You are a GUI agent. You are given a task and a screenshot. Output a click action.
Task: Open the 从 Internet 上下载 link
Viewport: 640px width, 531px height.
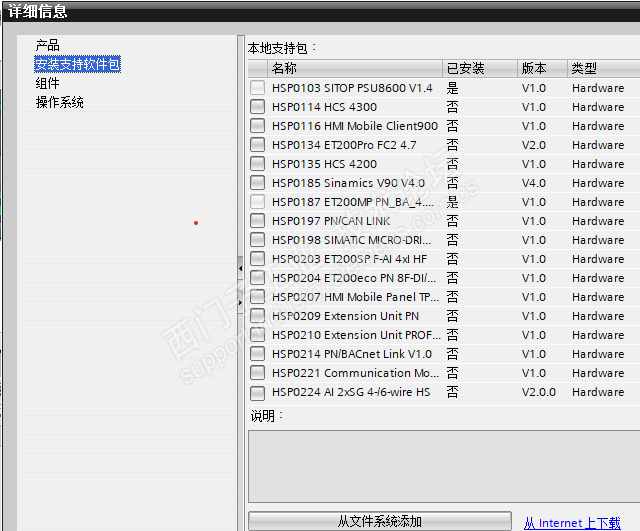(572, 523)
